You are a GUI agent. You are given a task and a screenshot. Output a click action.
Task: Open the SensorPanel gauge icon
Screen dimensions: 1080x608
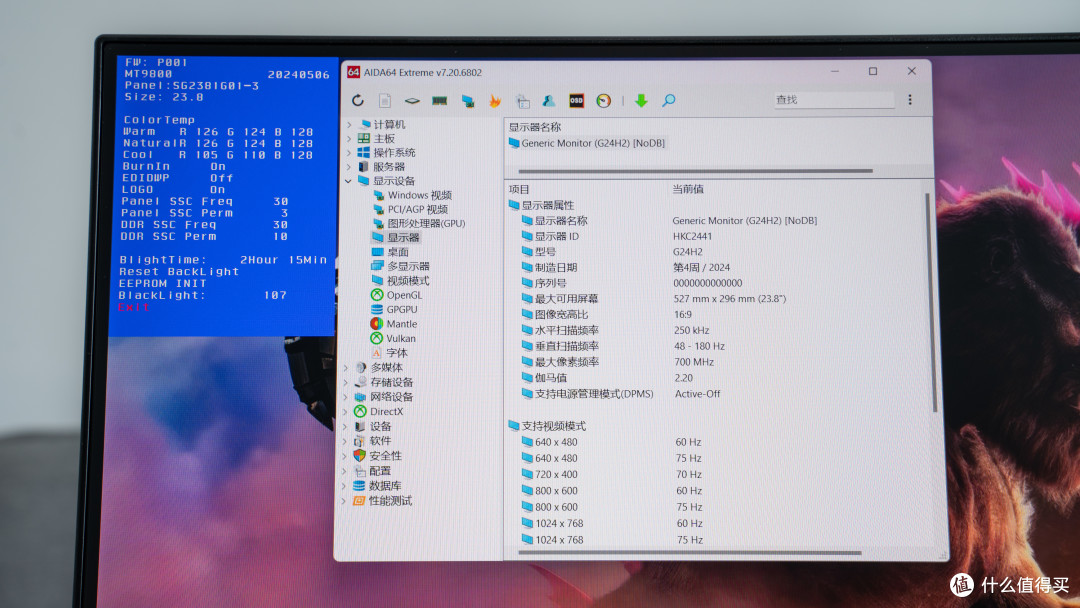coord(604,100)
